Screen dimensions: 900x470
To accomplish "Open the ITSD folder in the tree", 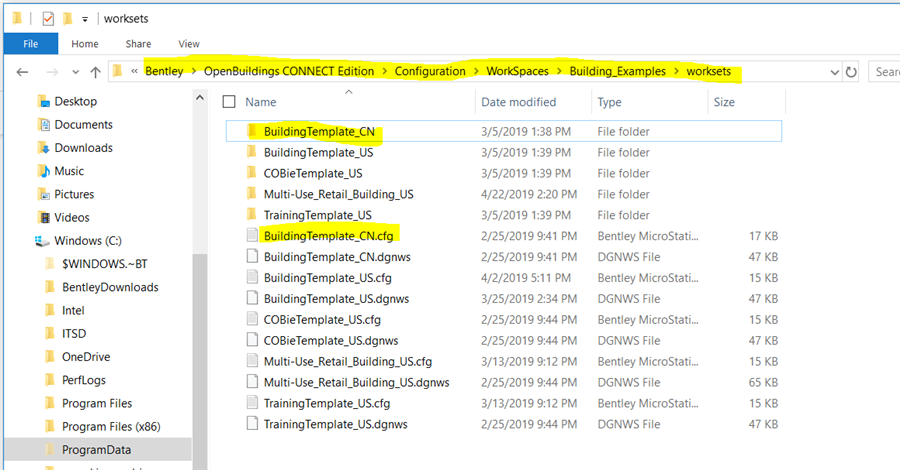I will (x=74, y=333).
